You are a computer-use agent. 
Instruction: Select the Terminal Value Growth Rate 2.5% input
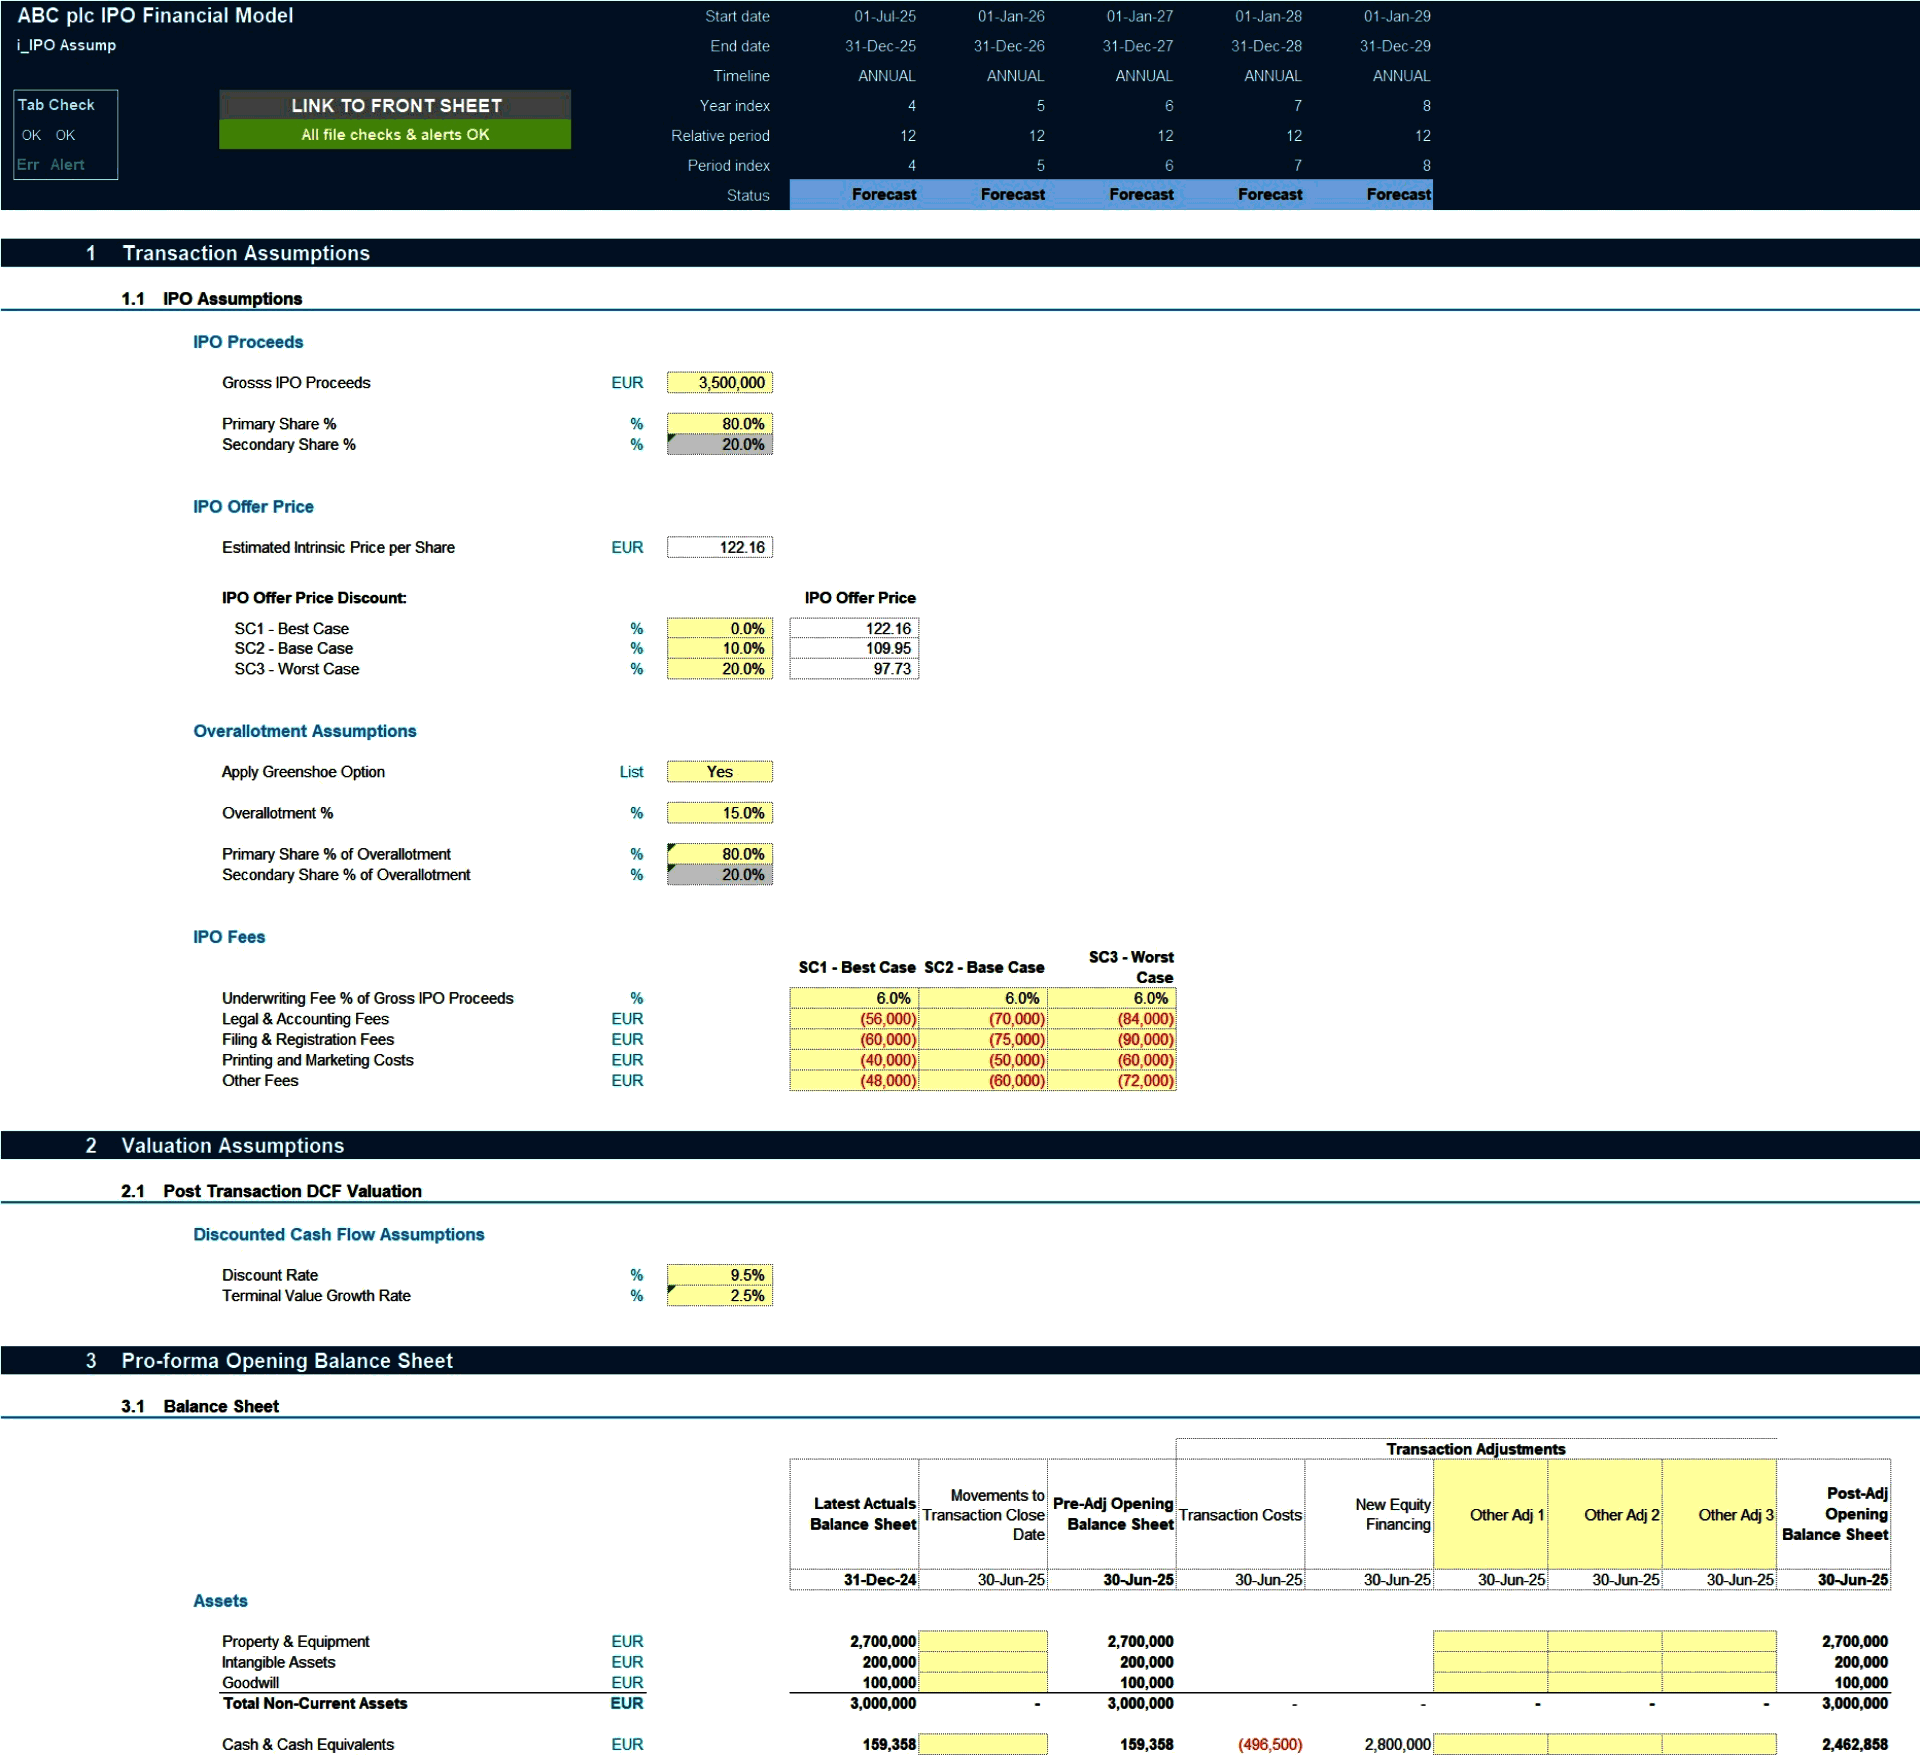click(720, 1296)
